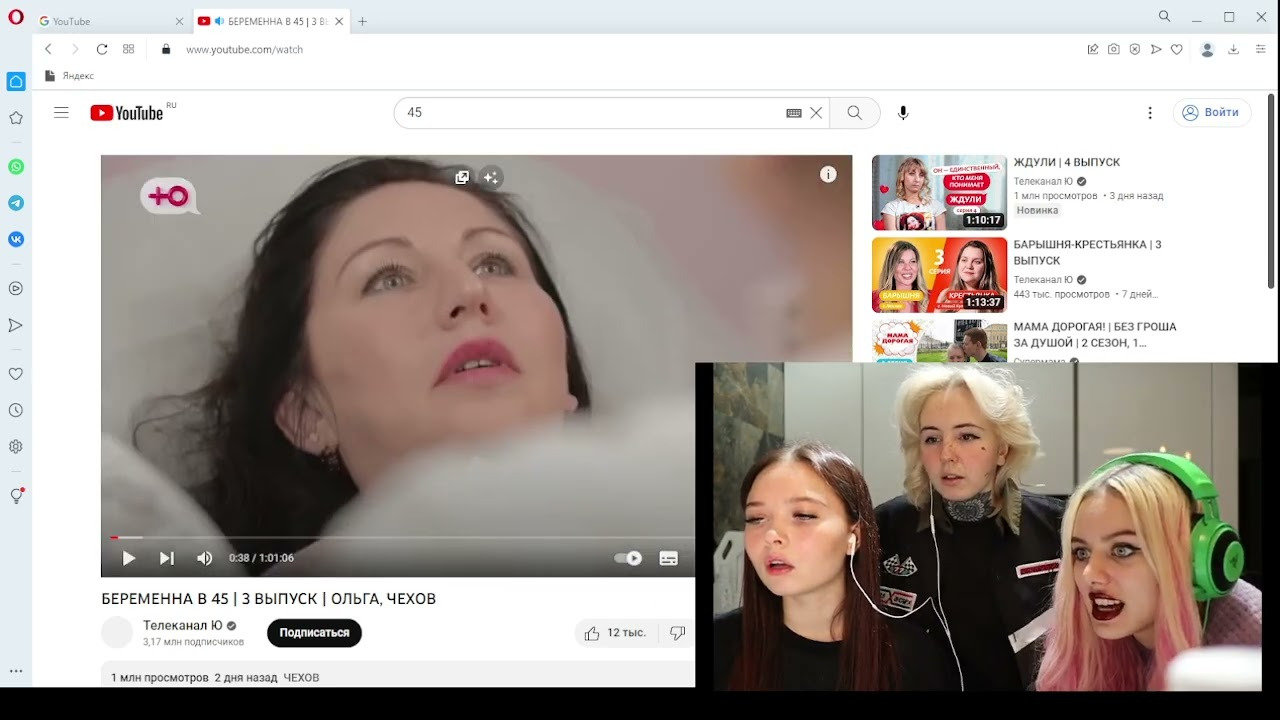Open YouTube settings three-dot menu
Viewport: 1280px width, 720px height.
click(x=1150, y=113)
